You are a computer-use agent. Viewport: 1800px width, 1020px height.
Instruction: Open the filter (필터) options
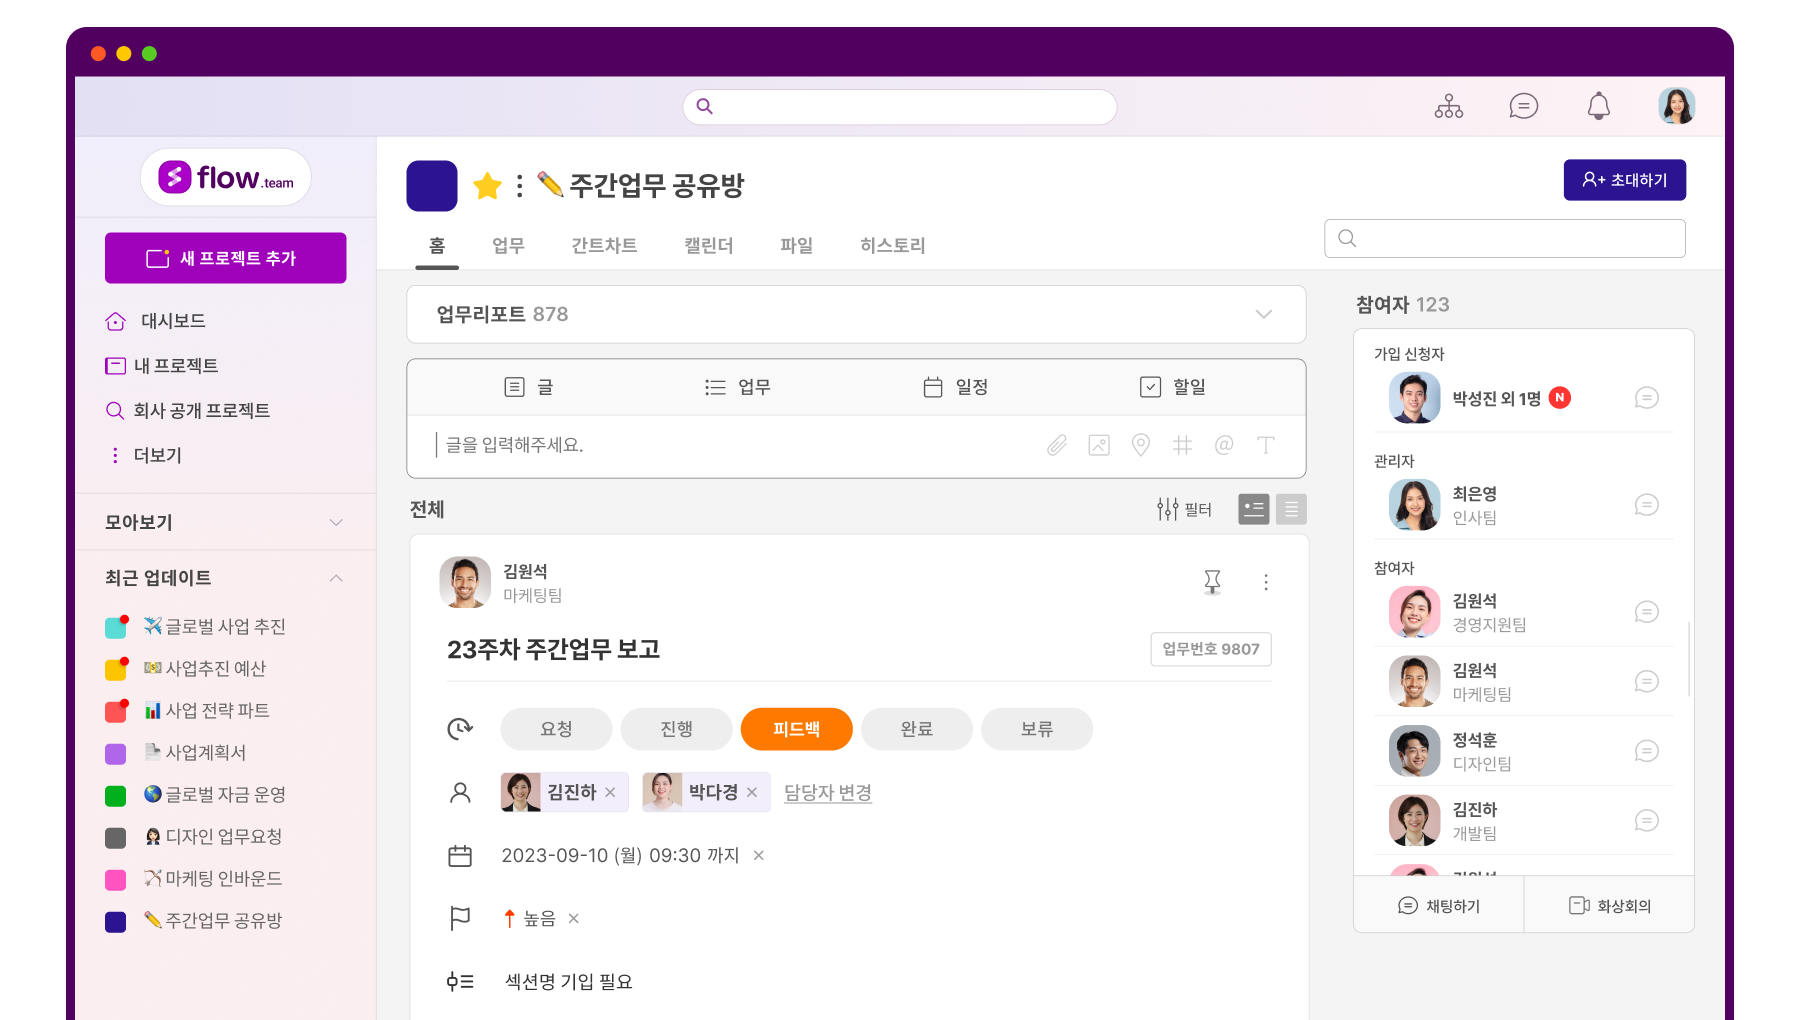[x=1184, y=510]
